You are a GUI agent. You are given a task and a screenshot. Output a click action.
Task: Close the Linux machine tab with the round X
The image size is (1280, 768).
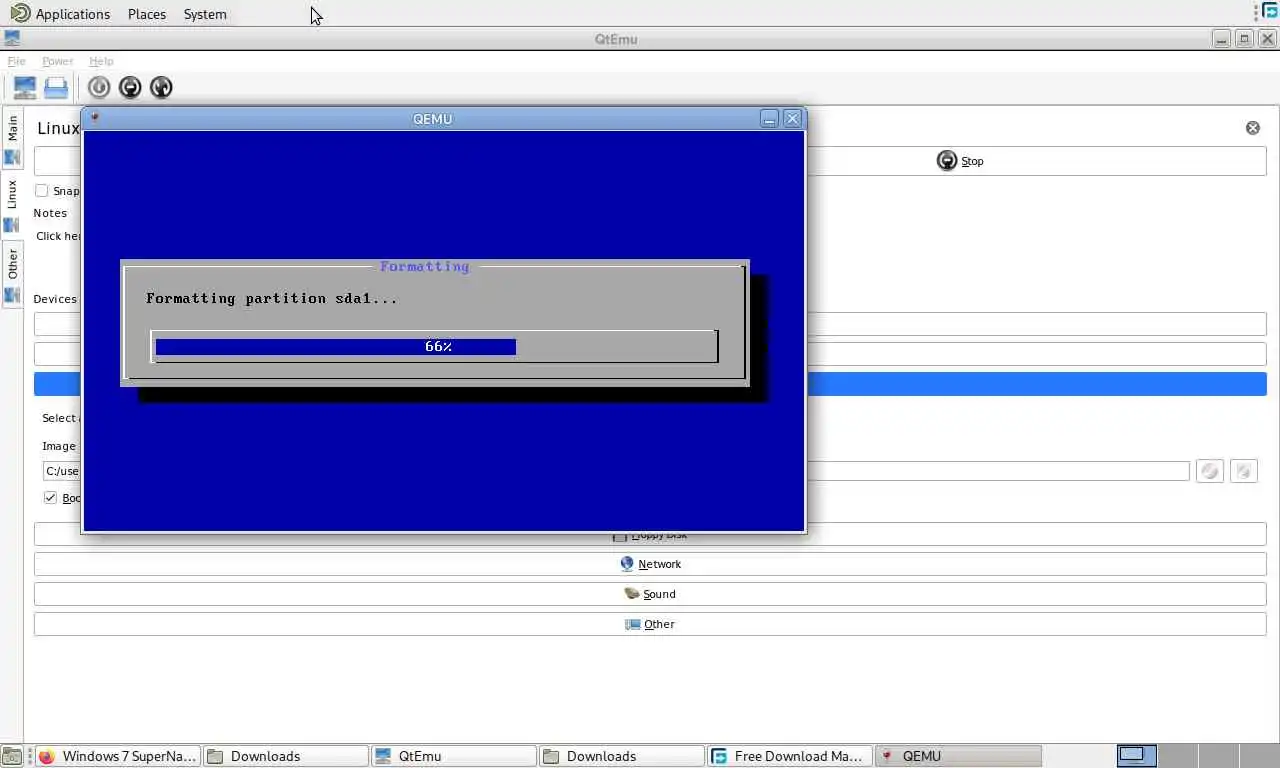click(1253, 128)
